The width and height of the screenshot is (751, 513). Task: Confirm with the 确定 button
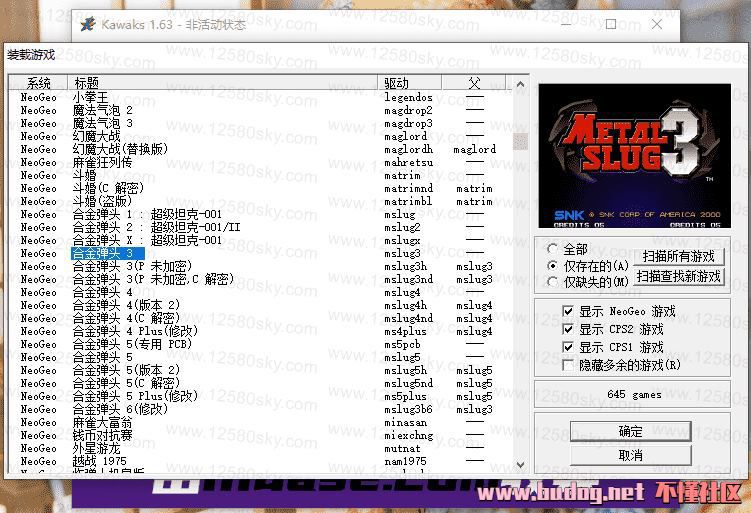tap(630, 432)
